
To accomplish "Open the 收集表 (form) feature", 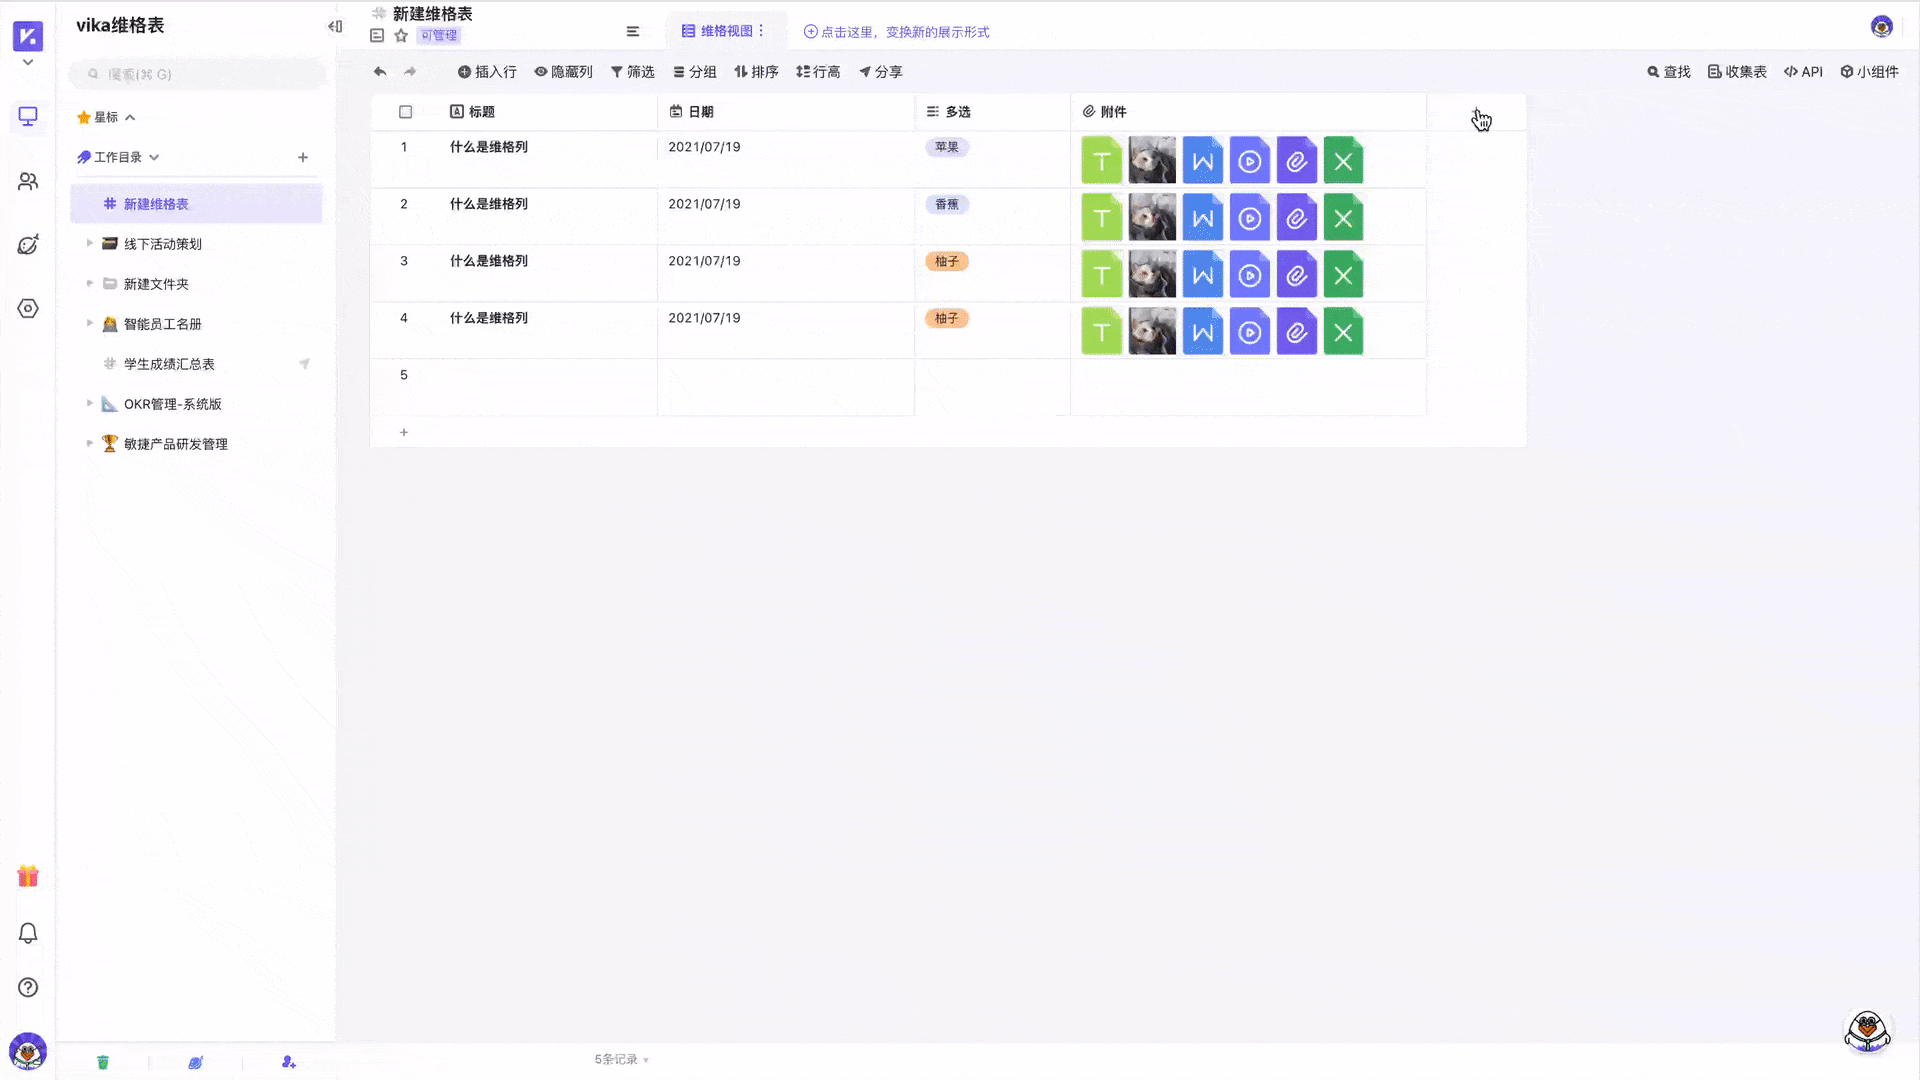I will pyautogui.click(x=1737, y=71).
